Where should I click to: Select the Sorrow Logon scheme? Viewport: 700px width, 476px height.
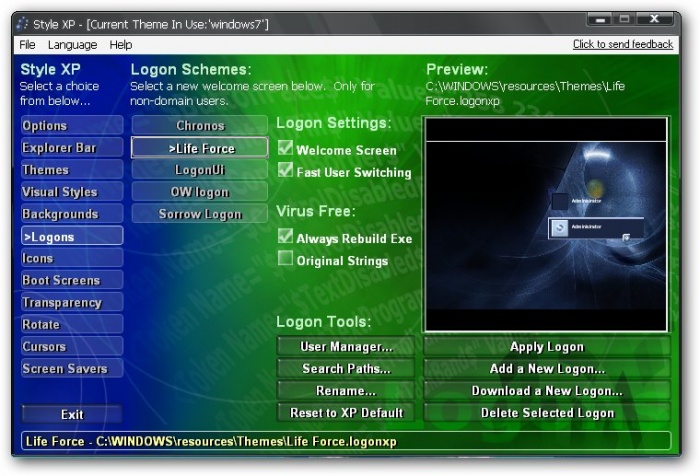pos(200,214)
